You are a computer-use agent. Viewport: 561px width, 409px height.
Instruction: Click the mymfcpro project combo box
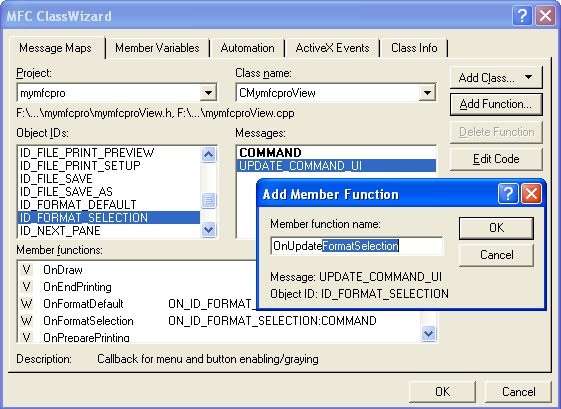[x=117, y=93]
